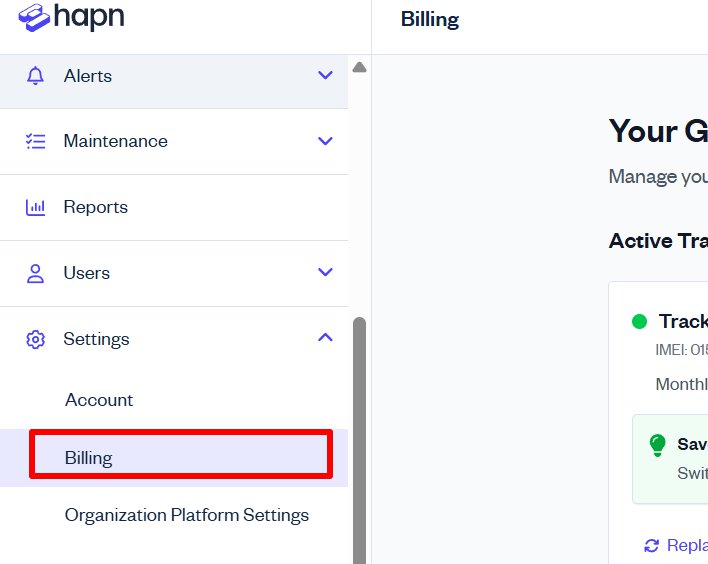Expand the Users section chevron
The image size is (708, 564).
click(325, 272)
